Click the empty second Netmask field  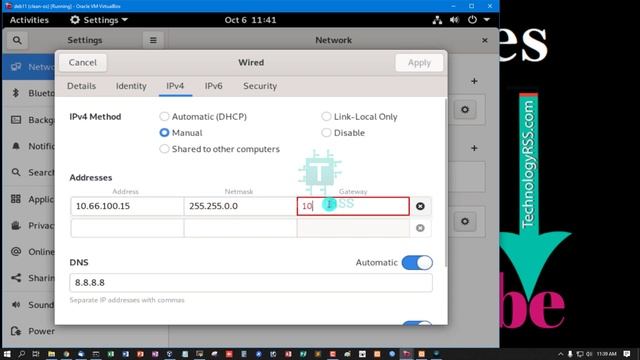[x=240, y=228]
